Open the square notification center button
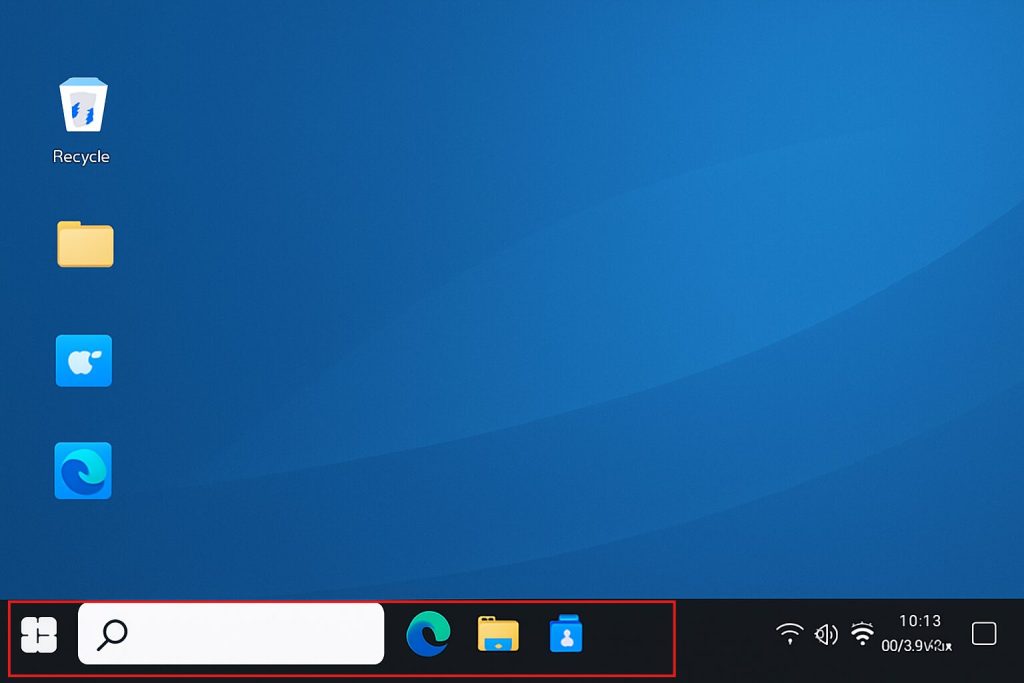The width and height of the screenshot is (1024, 683). (984, 634)
